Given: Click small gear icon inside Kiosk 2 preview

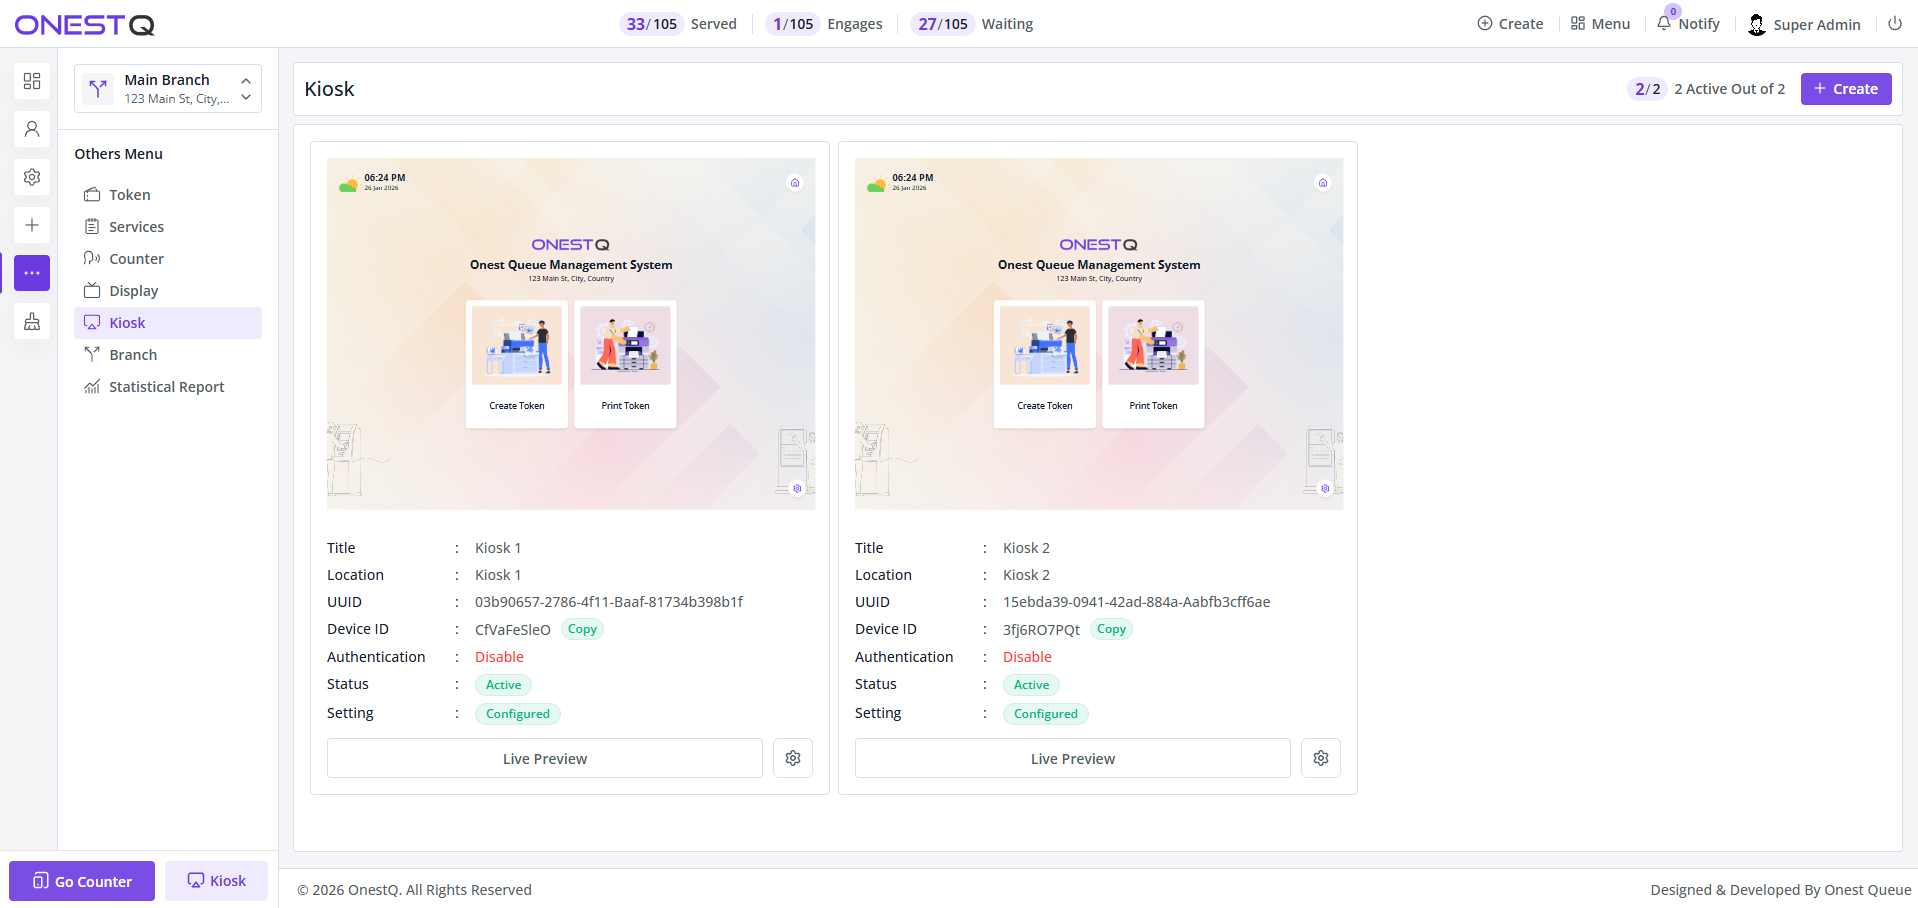Looking at the screenshot, I should [x=1325, y=489].
